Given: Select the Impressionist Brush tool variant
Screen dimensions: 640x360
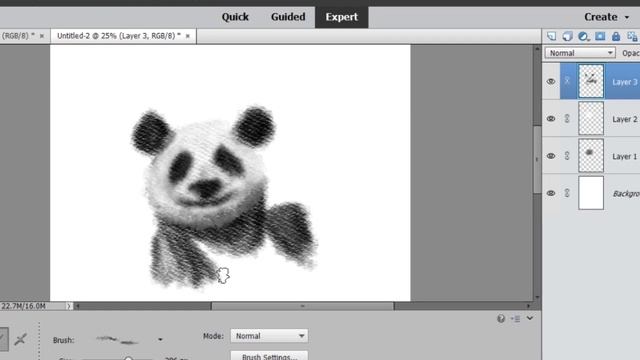Looking at the screenshot, I should click(x=20, y=339).
